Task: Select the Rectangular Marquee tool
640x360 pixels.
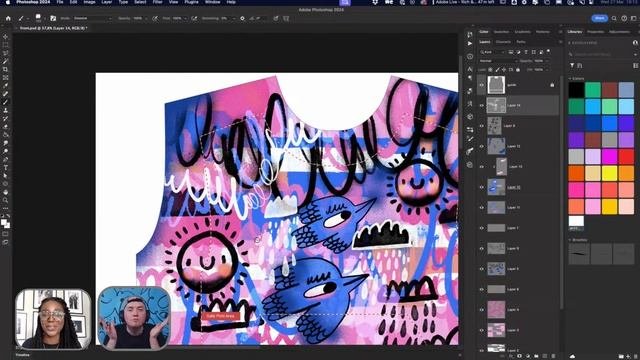Action: click(x=5, y=45)
